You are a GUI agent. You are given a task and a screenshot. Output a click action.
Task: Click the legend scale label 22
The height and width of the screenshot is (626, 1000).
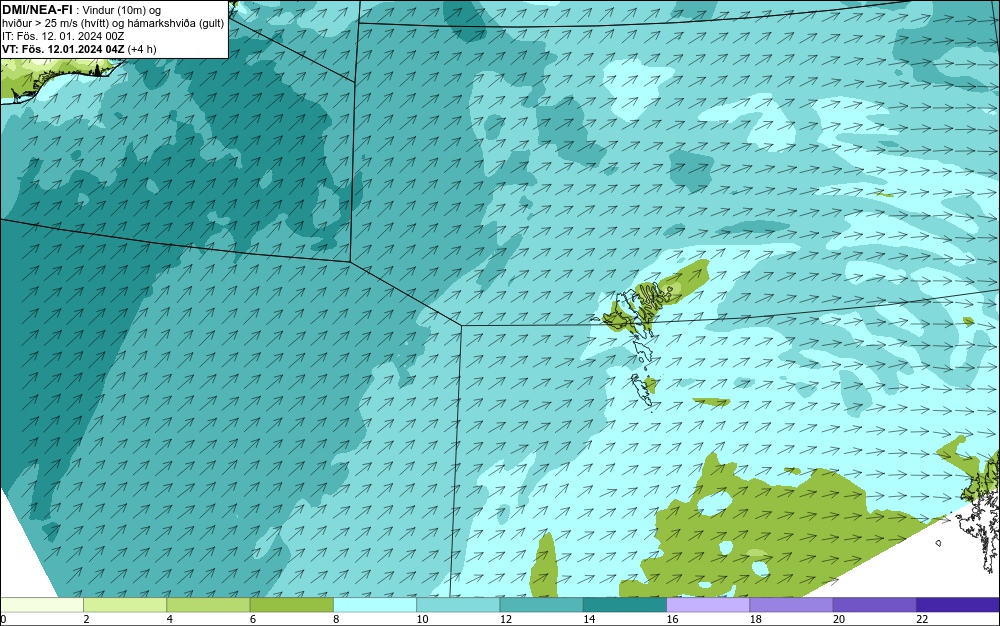(922, 619)
